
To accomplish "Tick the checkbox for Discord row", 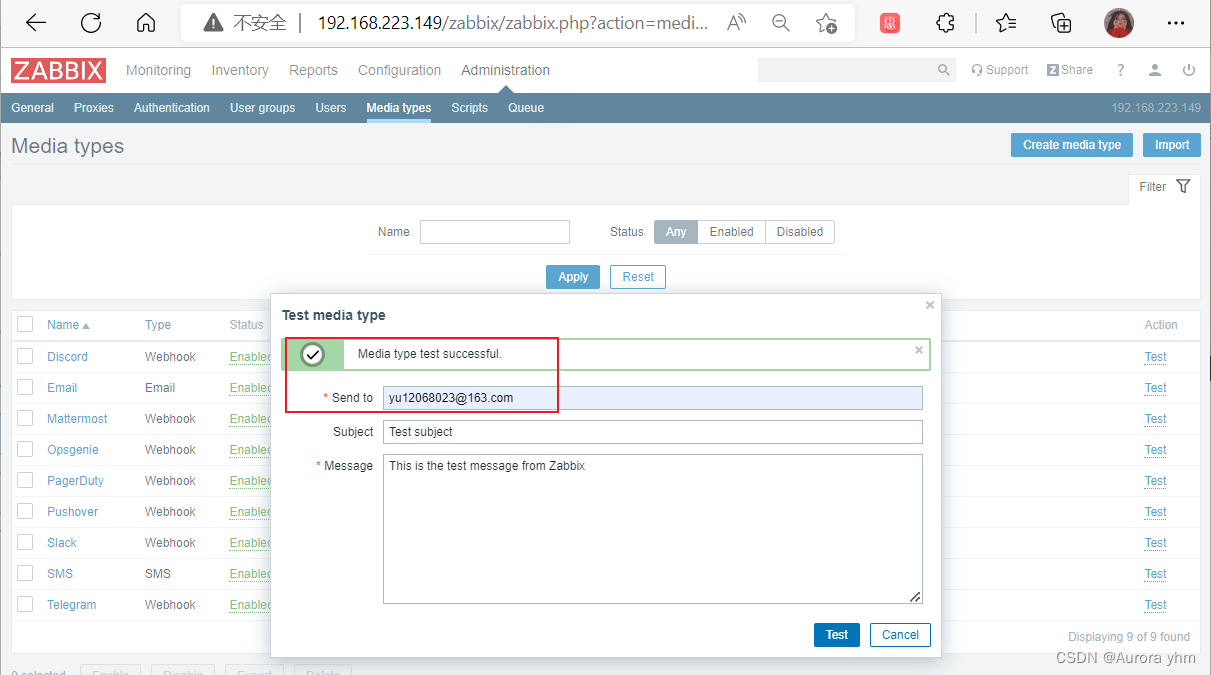I will pos(26,356).
